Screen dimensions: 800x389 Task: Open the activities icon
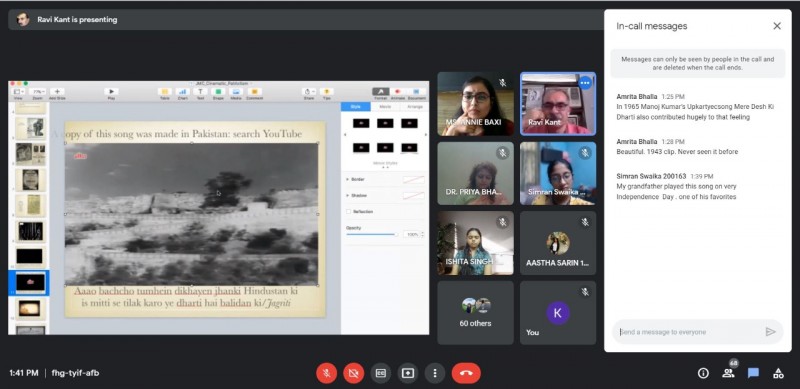pyautogui.click(x=778, y=373)
